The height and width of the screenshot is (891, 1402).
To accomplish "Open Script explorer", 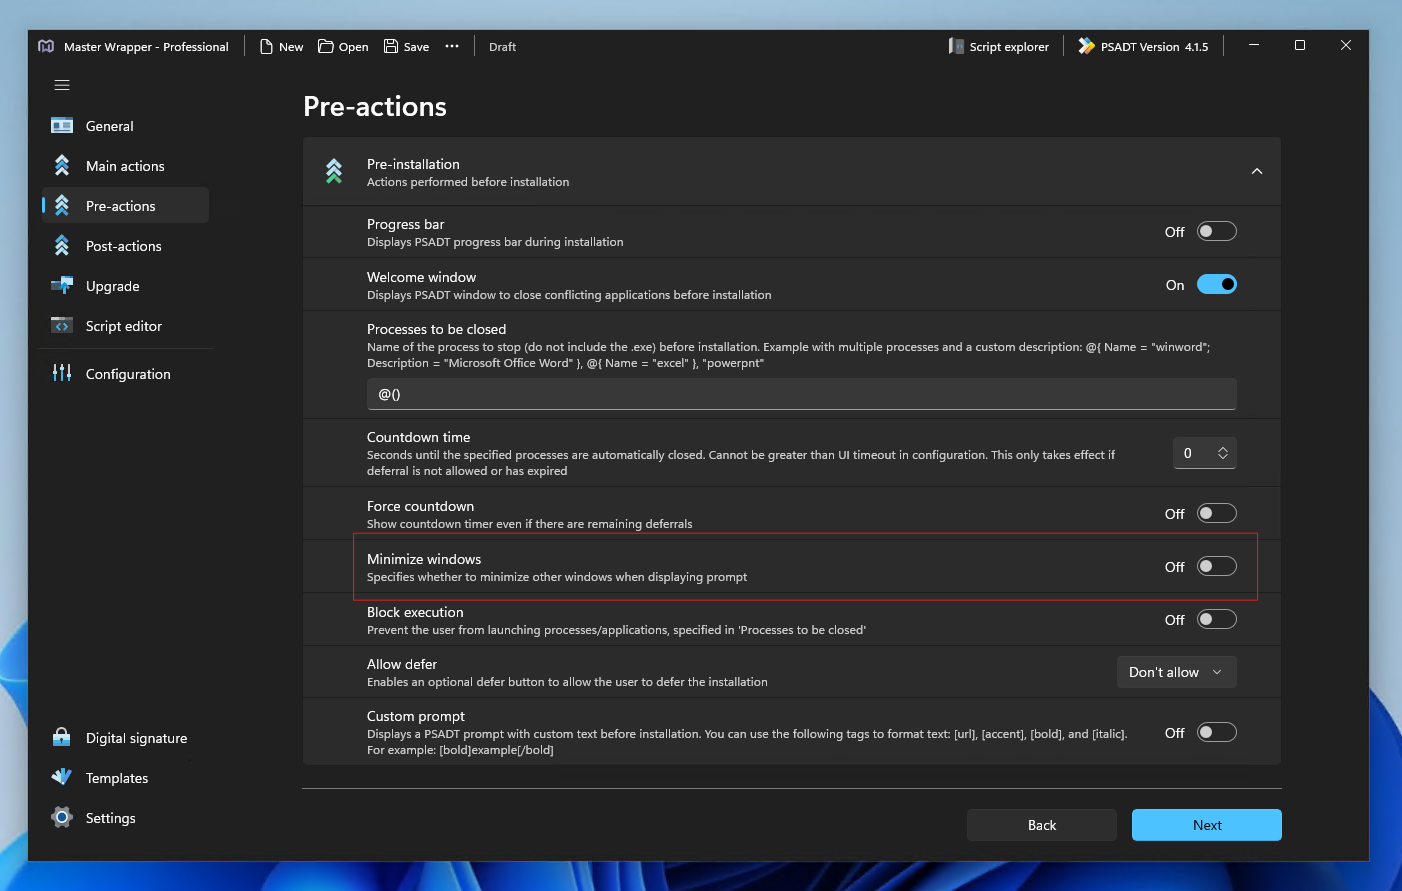I will click(x=999, y=46).
